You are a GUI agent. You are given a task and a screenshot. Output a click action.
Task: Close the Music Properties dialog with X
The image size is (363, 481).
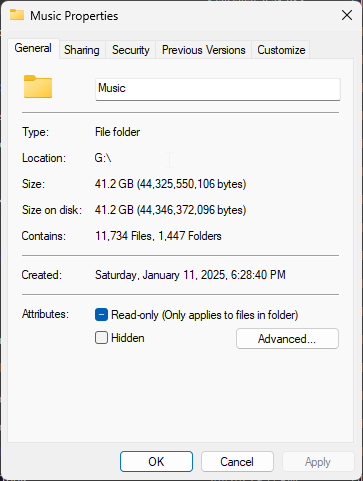[347, 15]
